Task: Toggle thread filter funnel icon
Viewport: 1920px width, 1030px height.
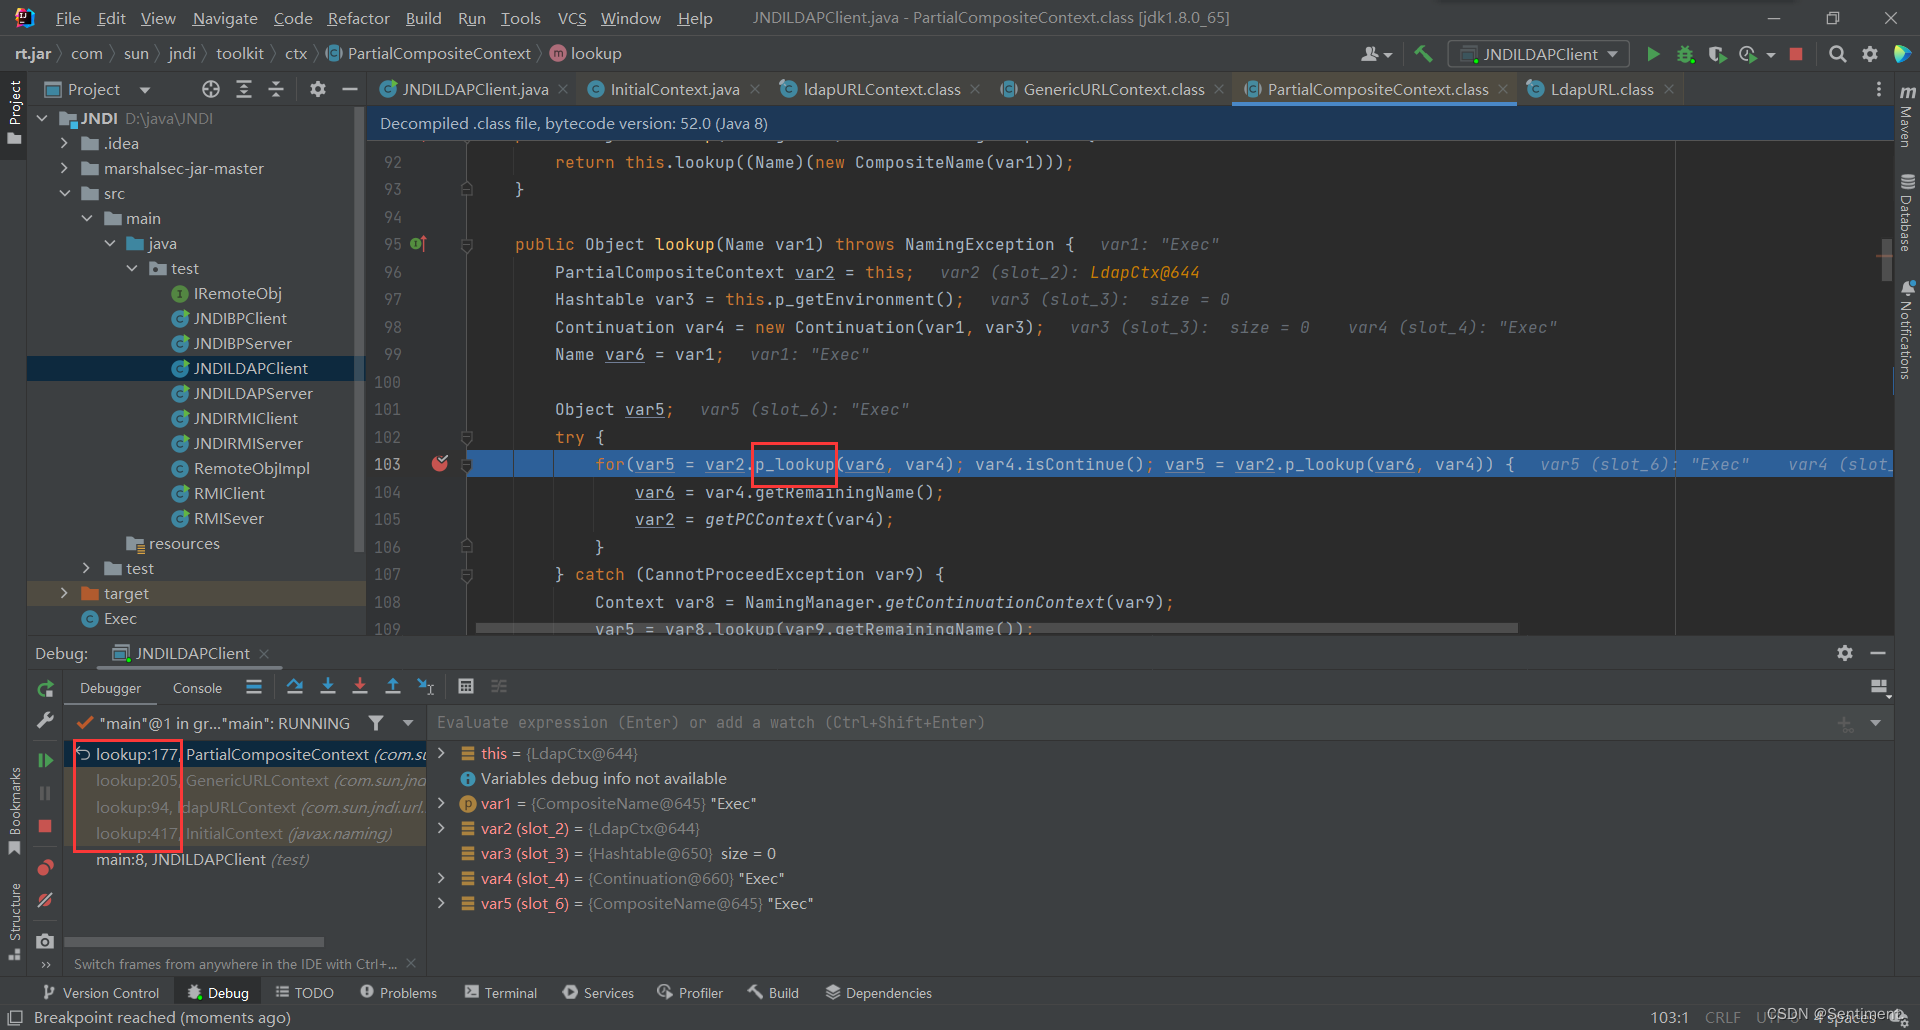Action: [376, 723]
